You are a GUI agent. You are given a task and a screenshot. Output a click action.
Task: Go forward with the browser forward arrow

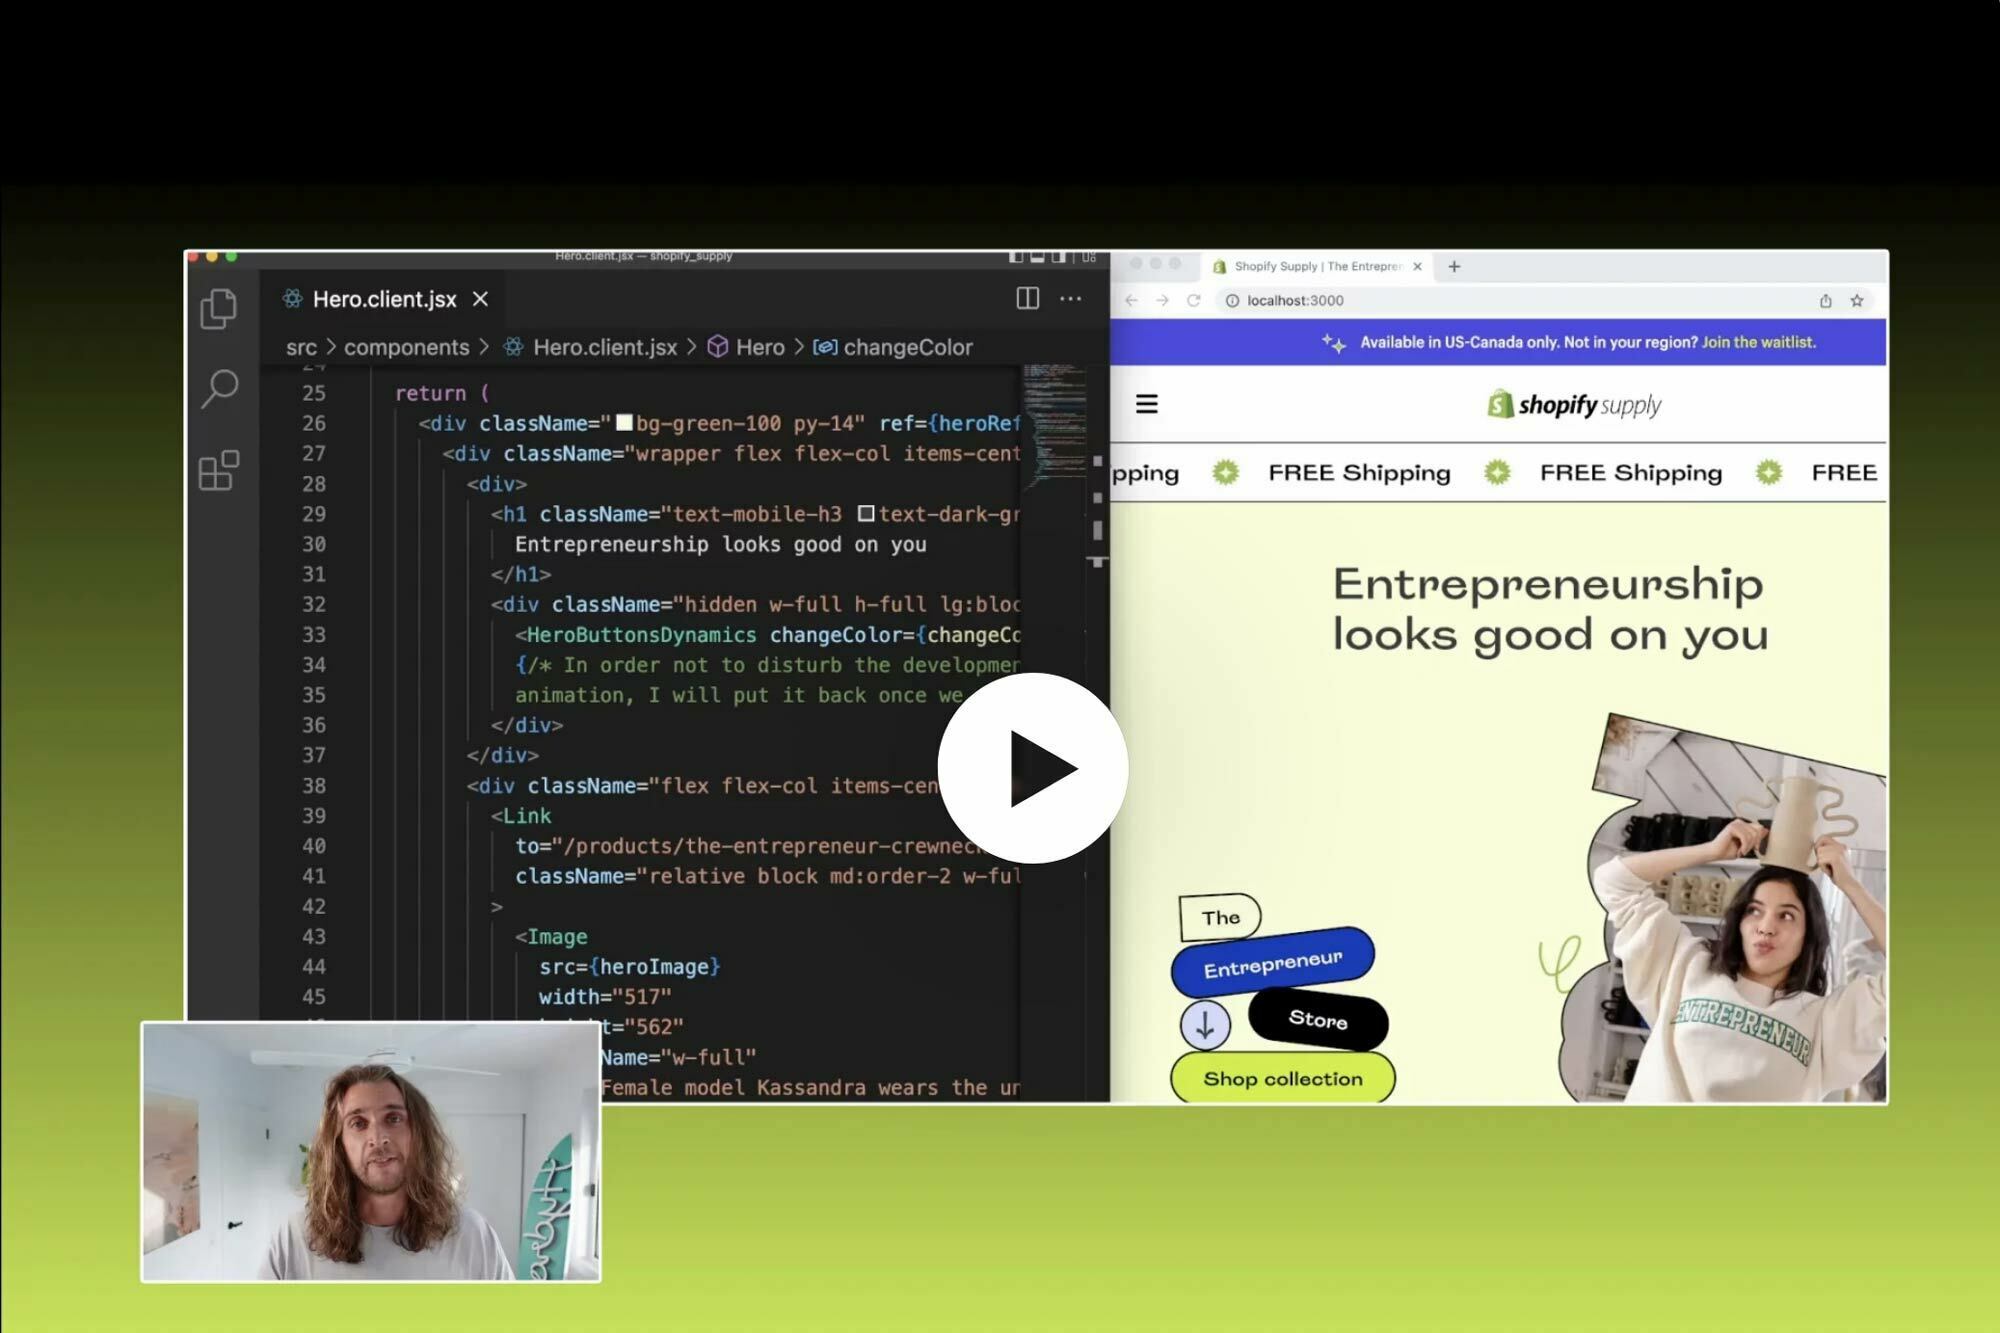(1162, 300)
